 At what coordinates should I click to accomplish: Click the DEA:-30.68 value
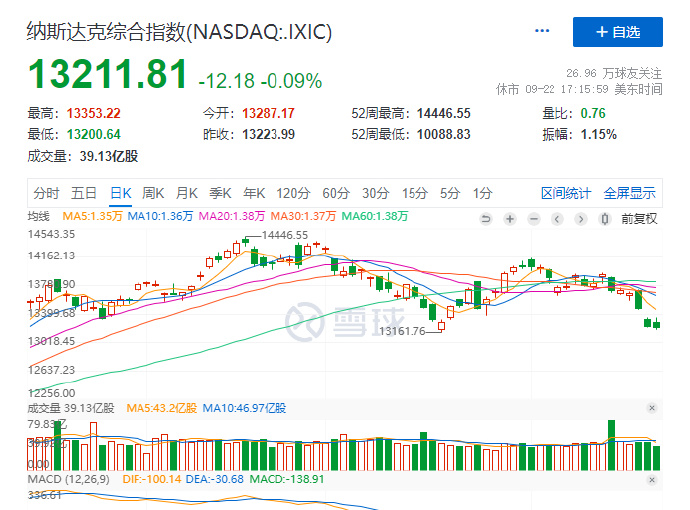(215, 479)
